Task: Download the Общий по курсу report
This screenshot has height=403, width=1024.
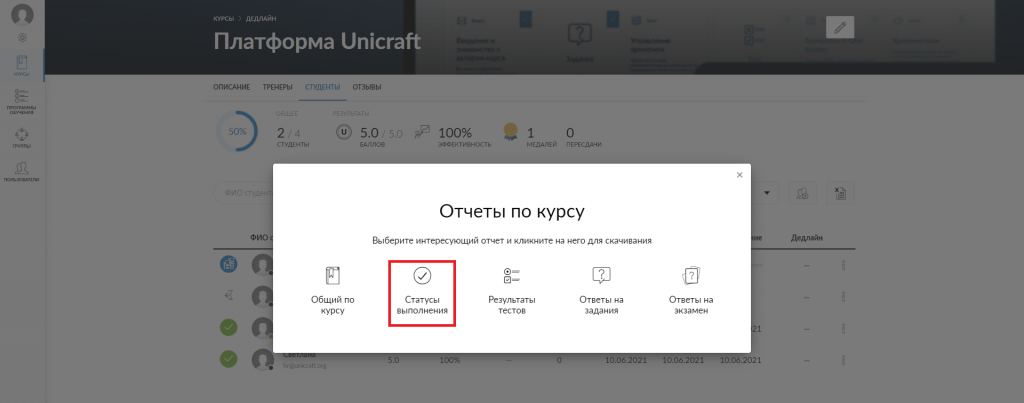Action: click(332, 292)
